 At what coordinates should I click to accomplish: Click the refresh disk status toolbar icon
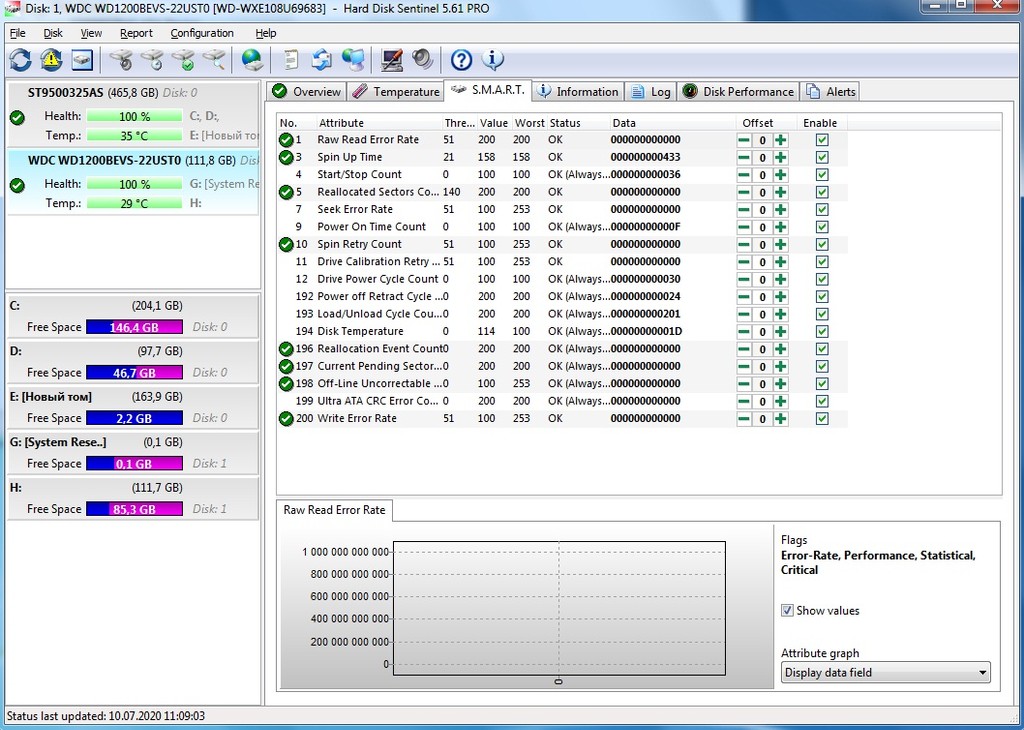pyautogui.click(x=20, y=60)
